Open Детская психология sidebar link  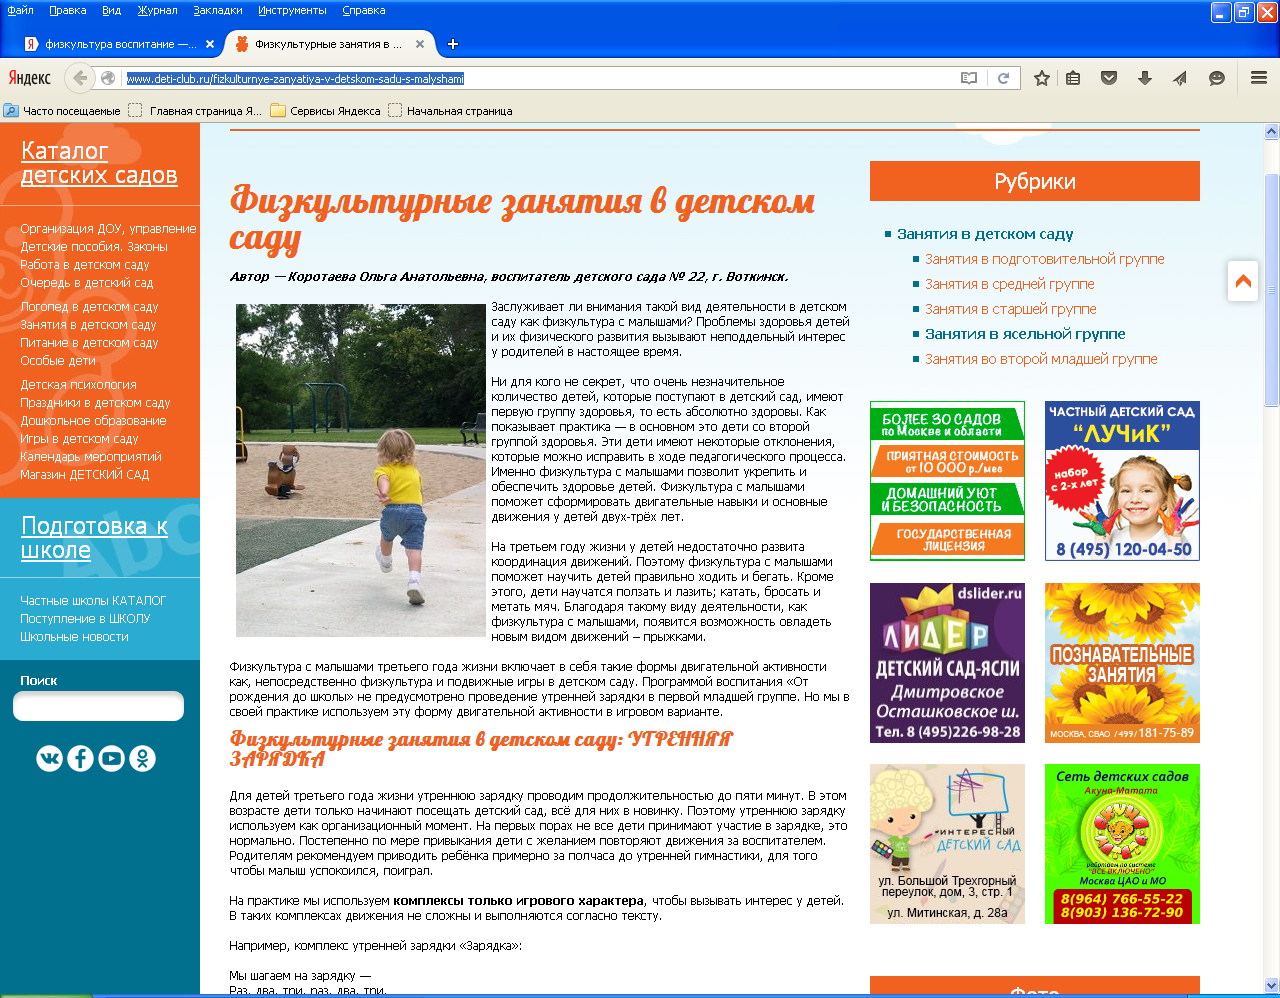78,385
